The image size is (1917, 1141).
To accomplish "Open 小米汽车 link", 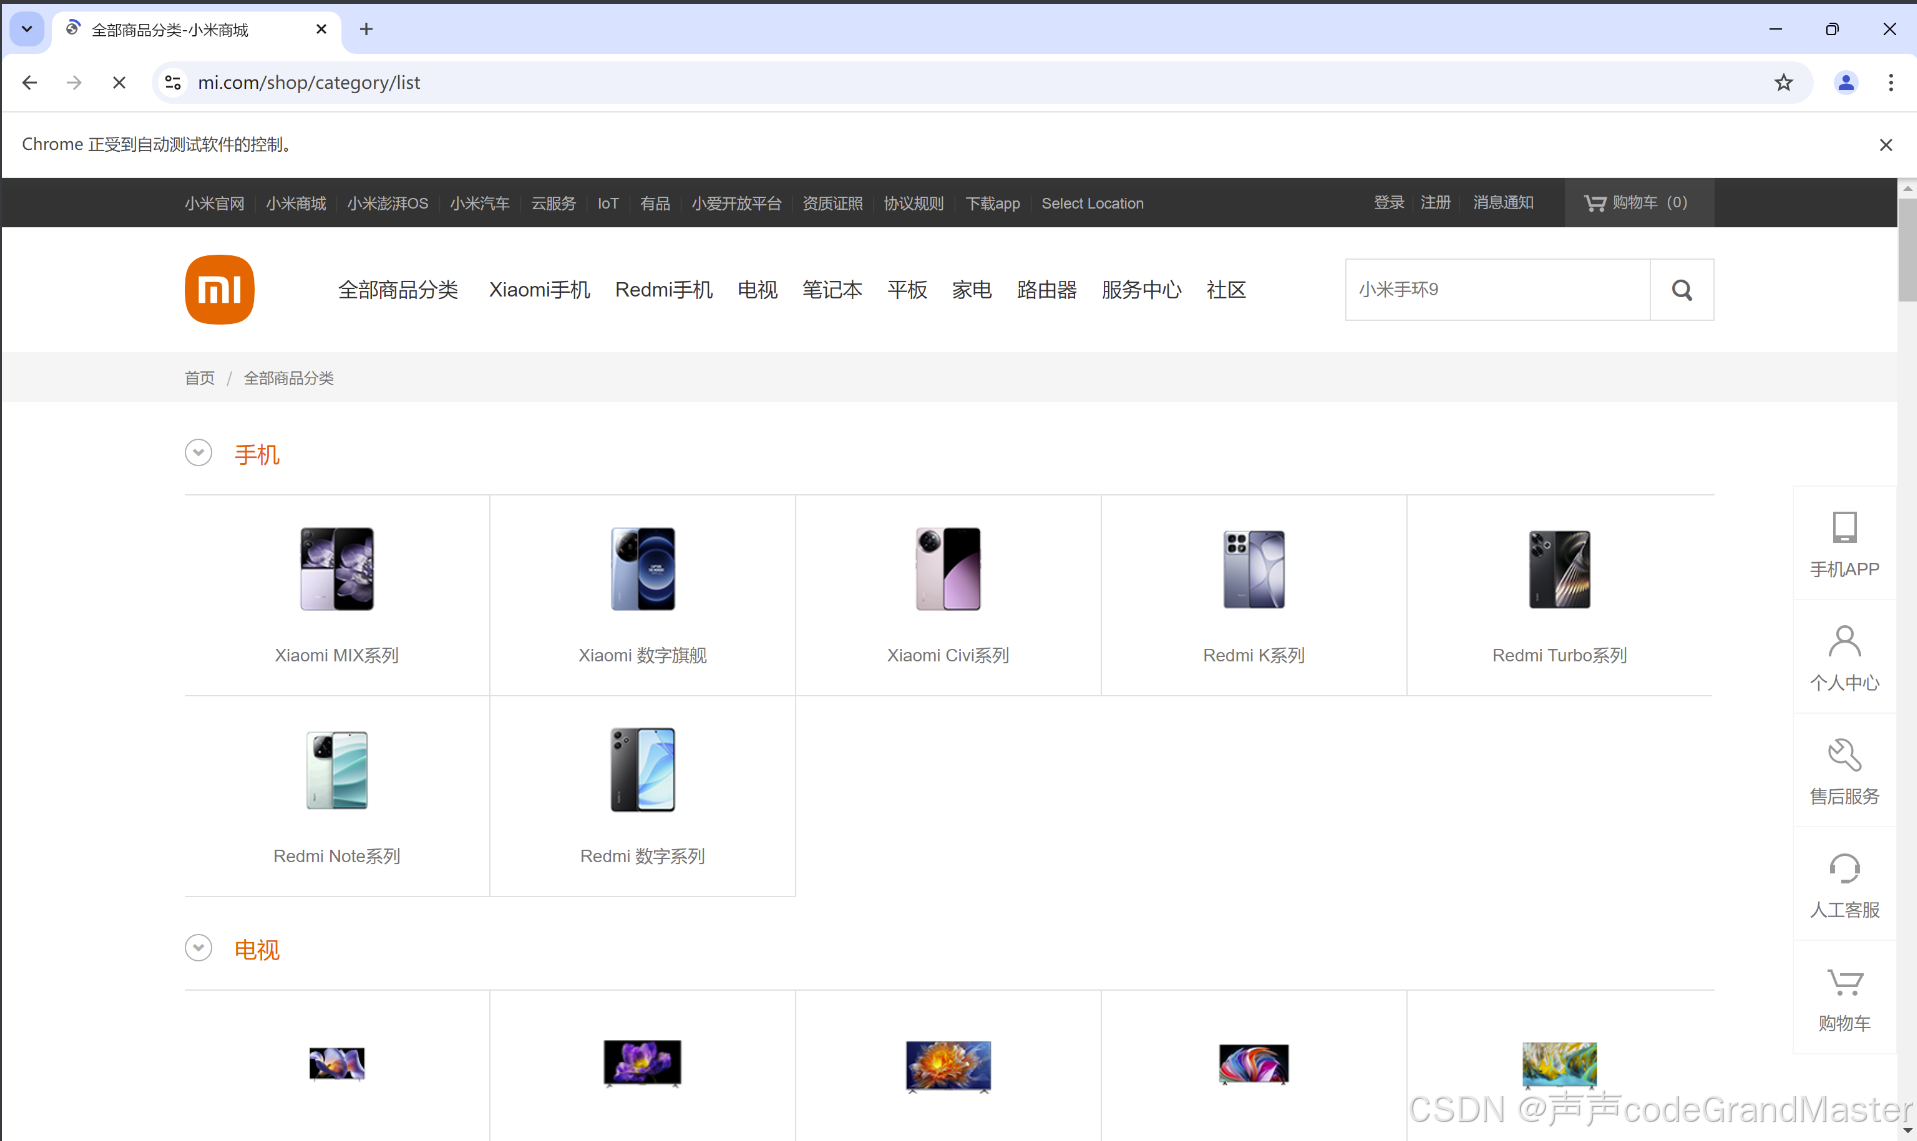I will click(x=479, y=203).
